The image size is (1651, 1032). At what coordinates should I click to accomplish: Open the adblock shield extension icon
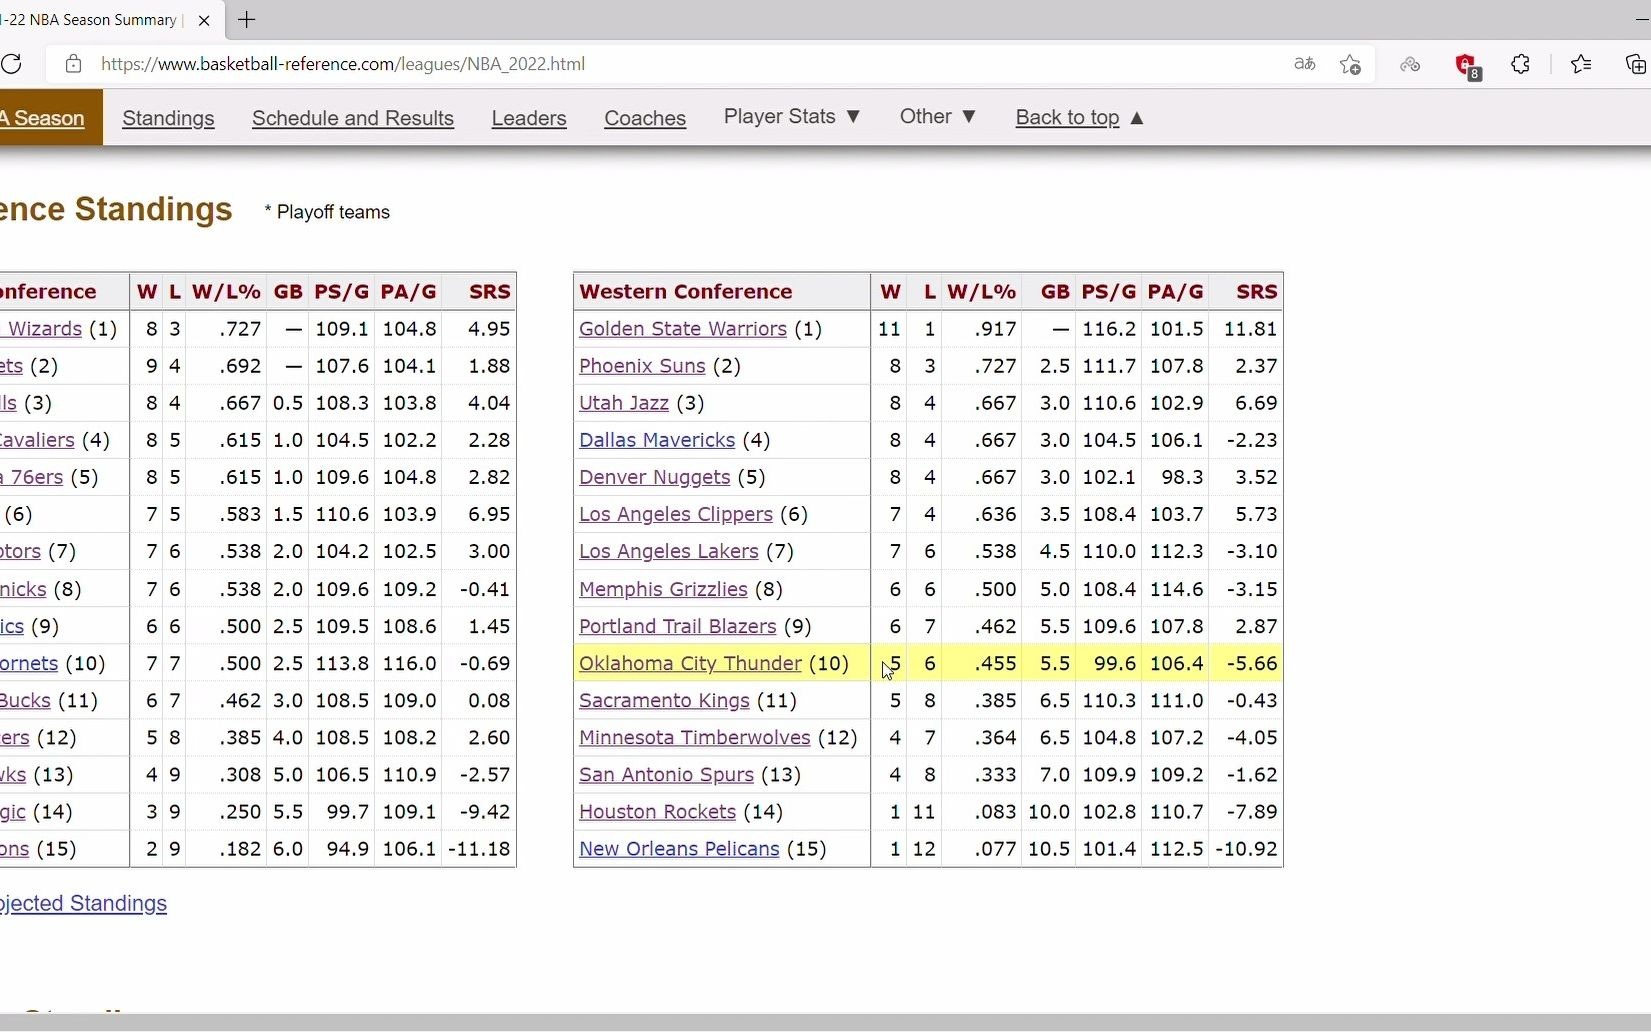1466,65
